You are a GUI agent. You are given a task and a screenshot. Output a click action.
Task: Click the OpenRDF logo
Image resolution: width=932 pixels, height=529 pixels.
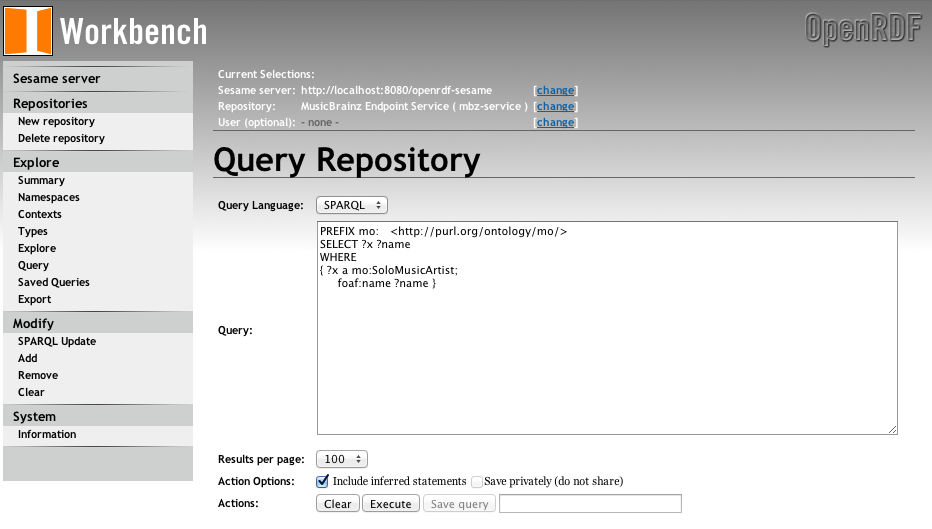[863, 29]
